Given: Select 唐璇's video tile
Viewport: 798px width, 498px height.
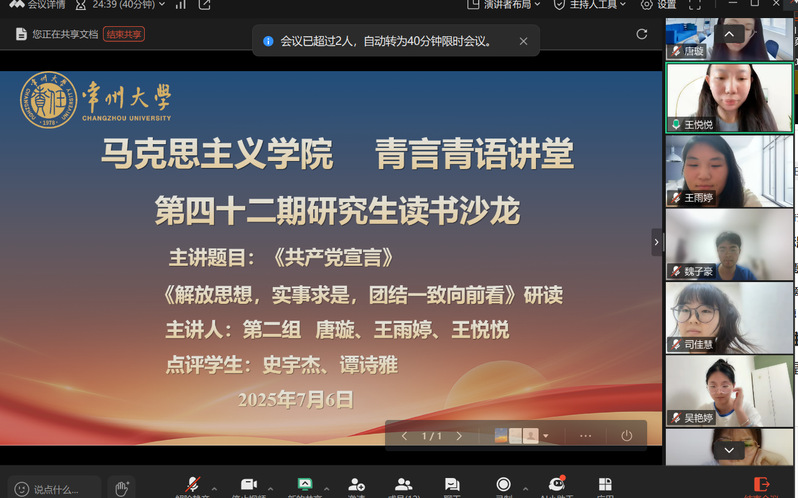Looking at the screenshot, I should (x=729, y=39).
